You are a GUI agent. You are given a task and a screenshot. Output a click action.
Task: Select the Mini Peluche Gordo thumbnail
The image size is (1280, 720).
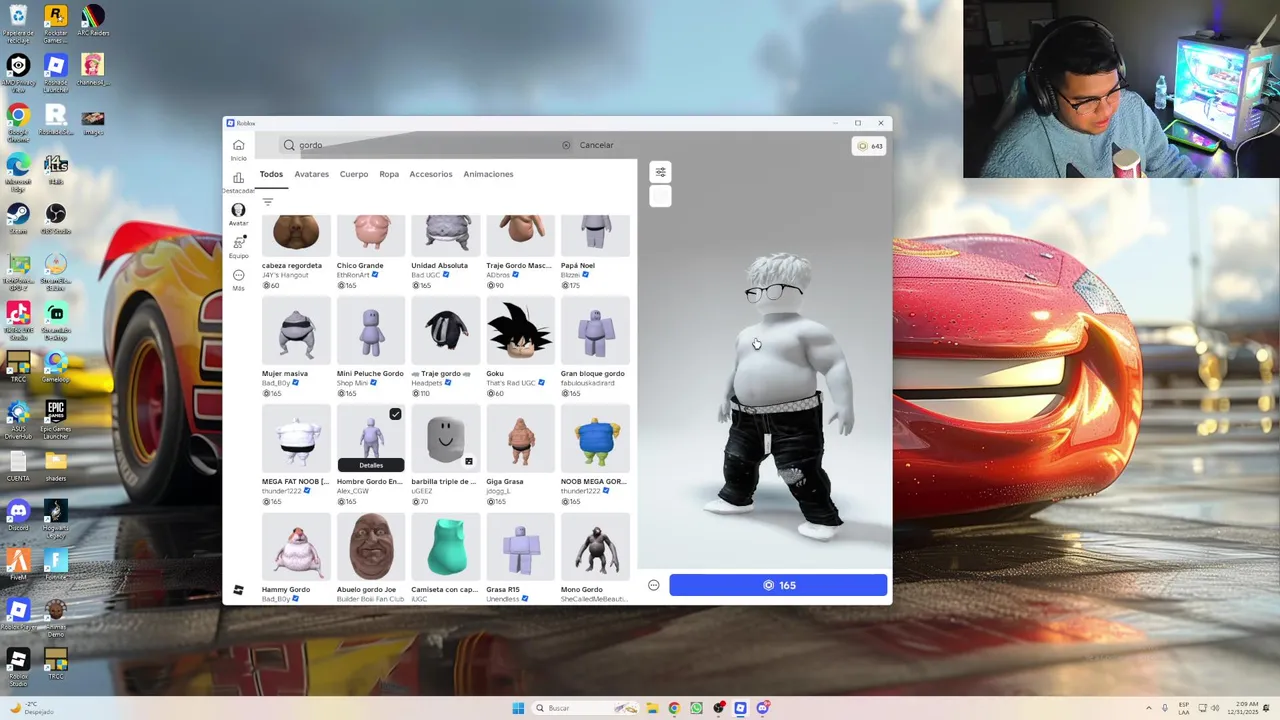click(371, 331)
